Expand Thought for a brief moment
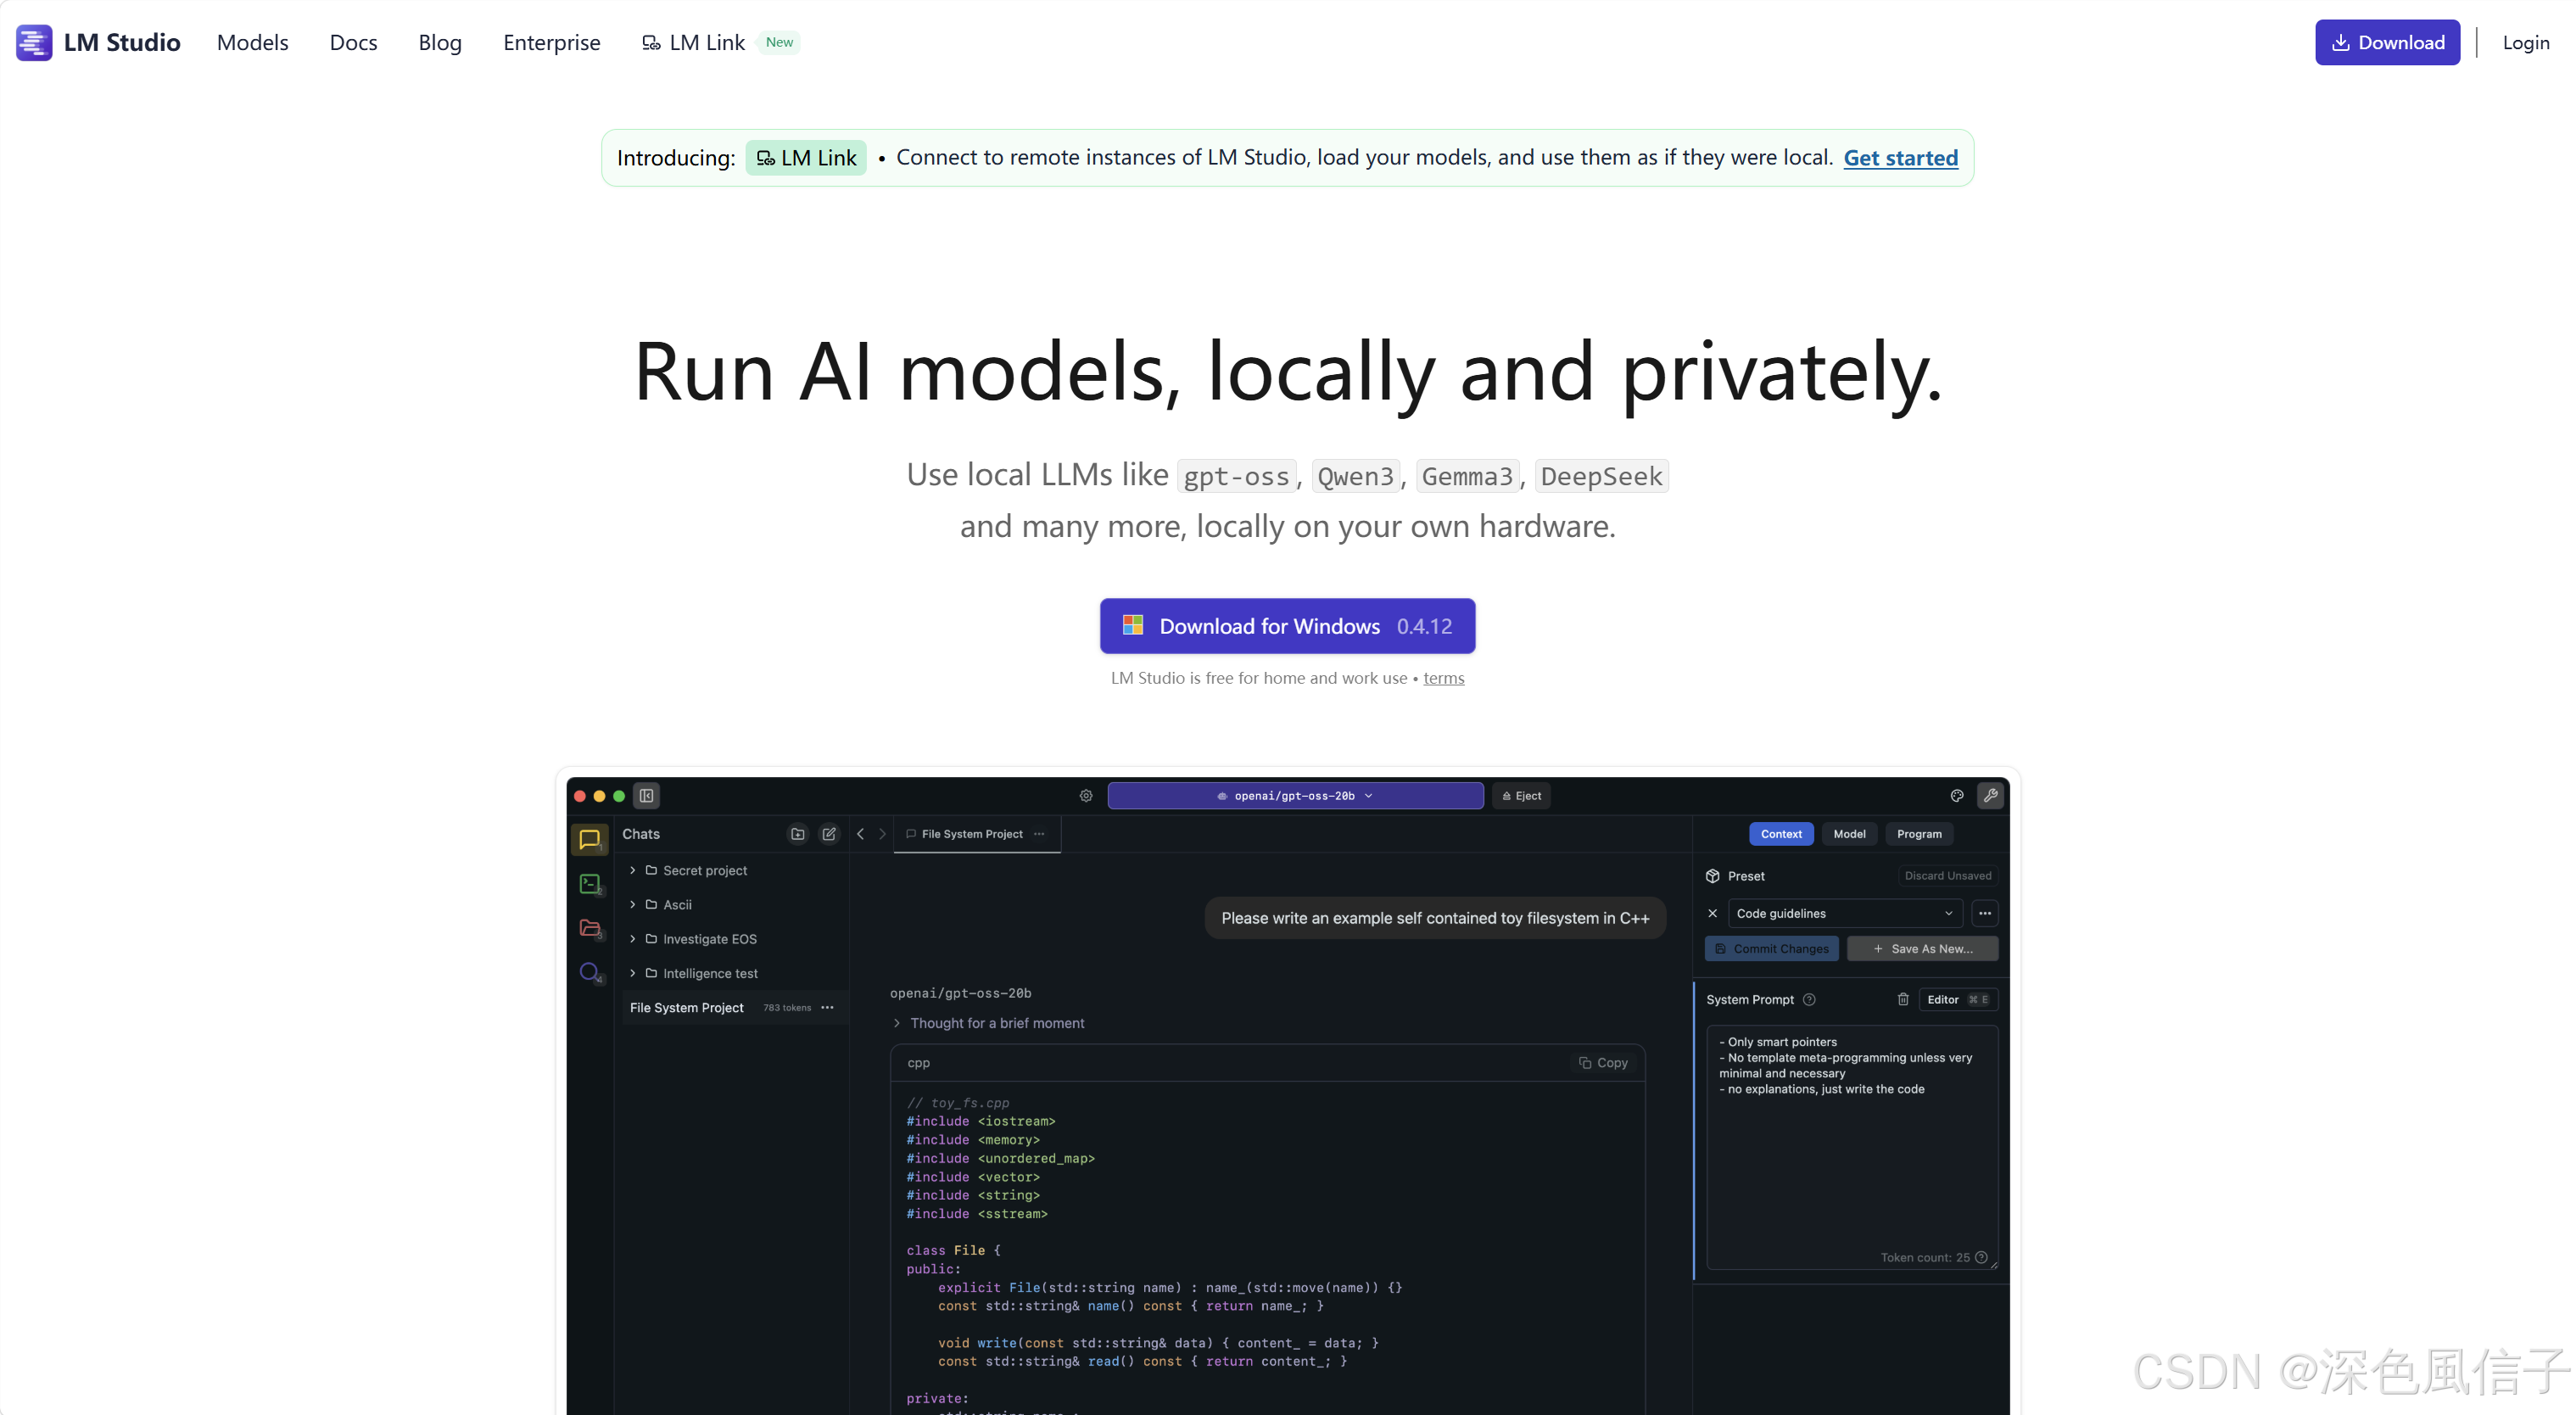The width and height of the screenshot is (2576, 1415). 988,1023
